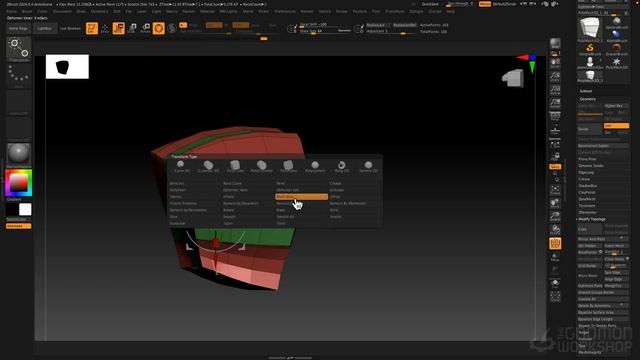The height and width of the screenshot is (360, 640).
Task: Select the SimpleBrush tool thumbnail
Action: click(x=590, y=49)
